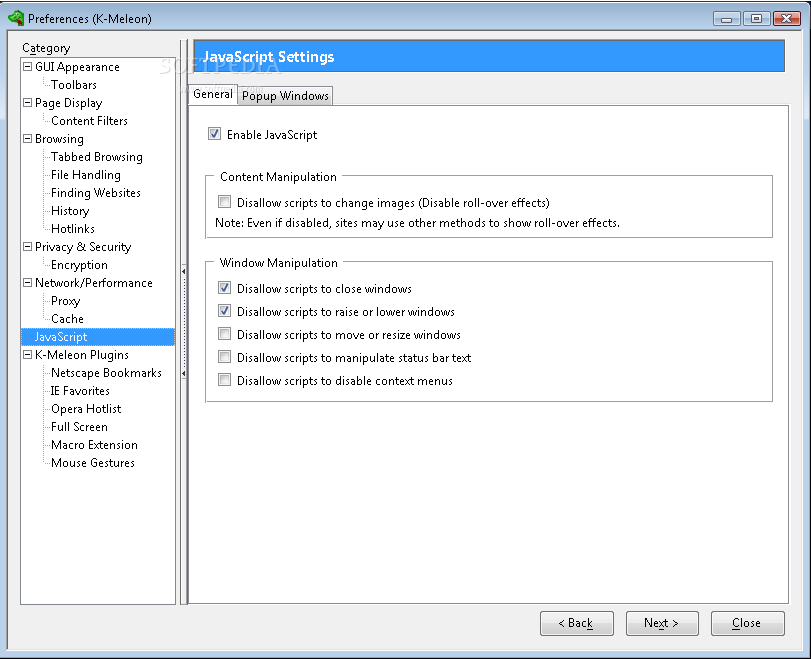Click the K-Meleon lizard icon in title bar

pos(16,18)
